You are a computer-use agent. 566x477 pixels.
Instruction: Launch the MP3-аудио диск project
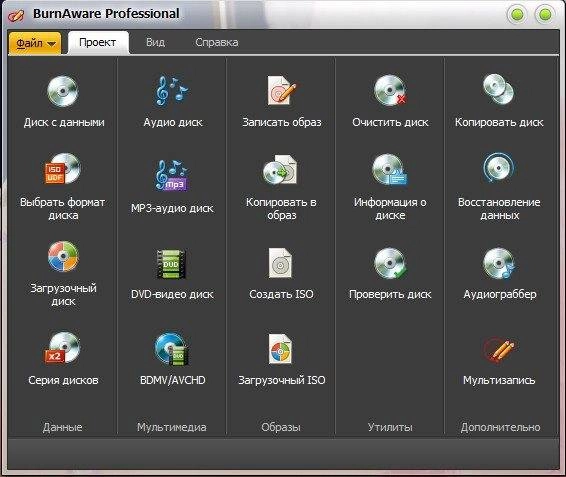point(172,187)
